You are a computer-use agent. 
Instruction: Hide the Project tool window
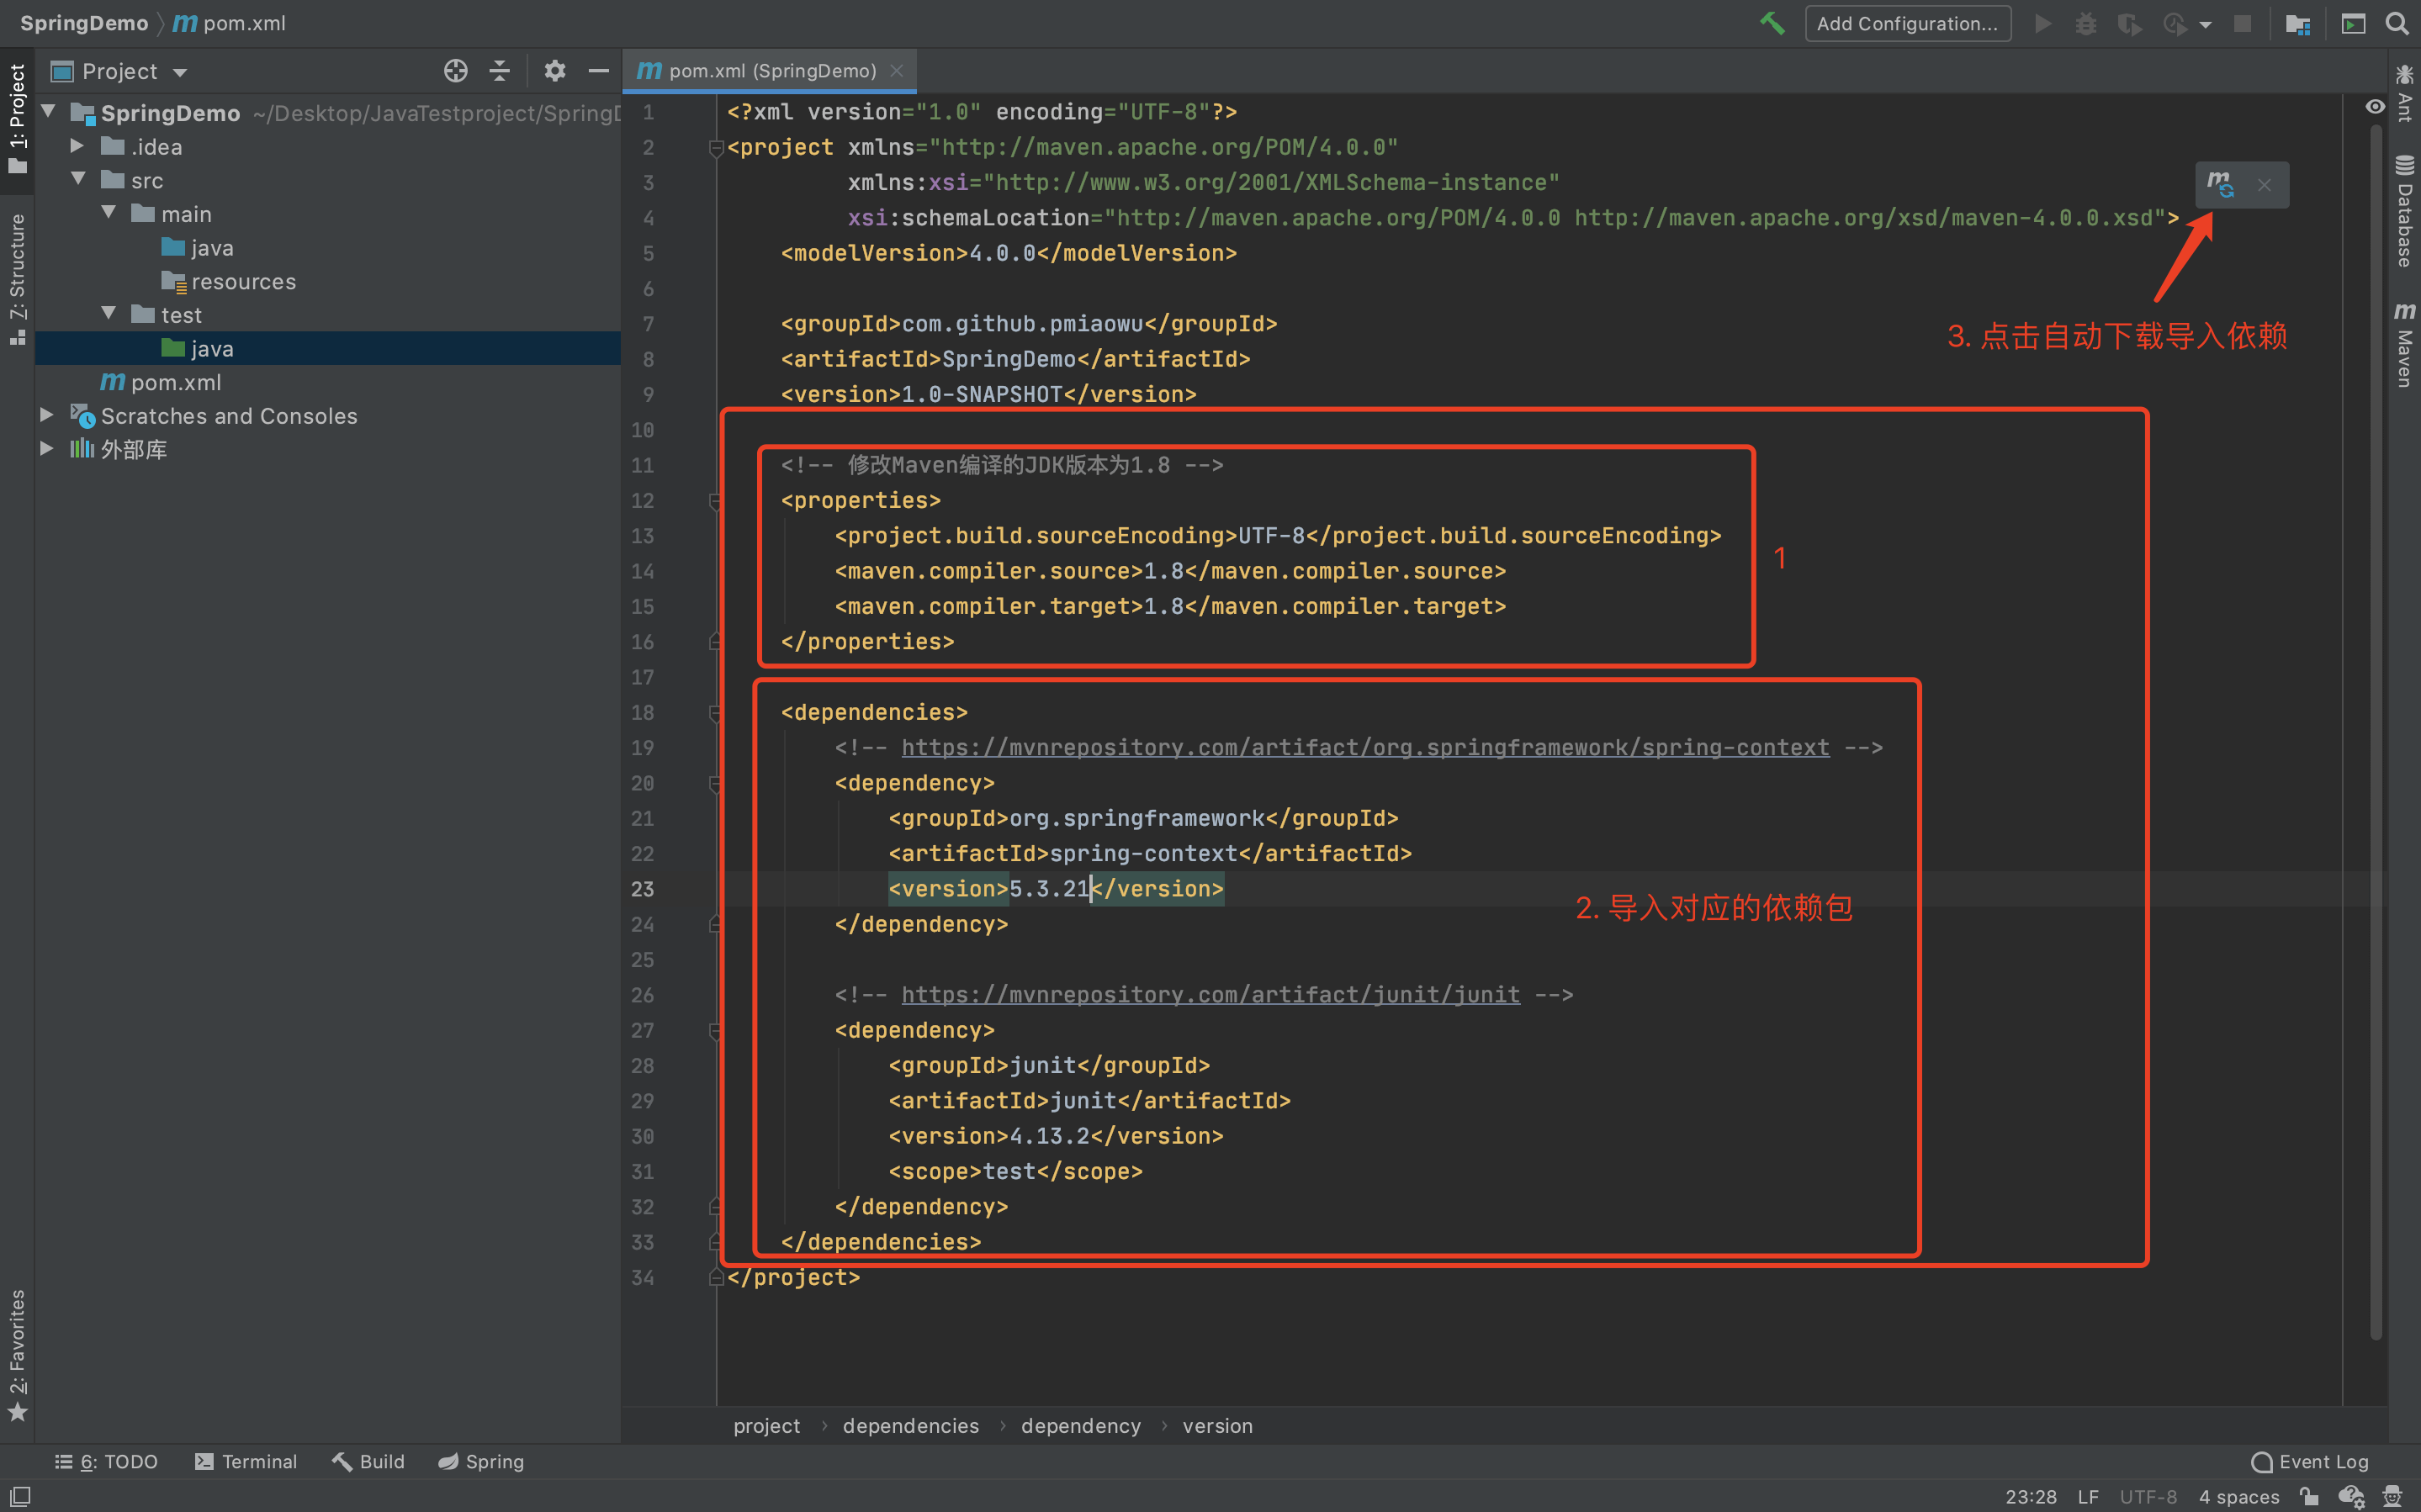(x=598, y=71)
